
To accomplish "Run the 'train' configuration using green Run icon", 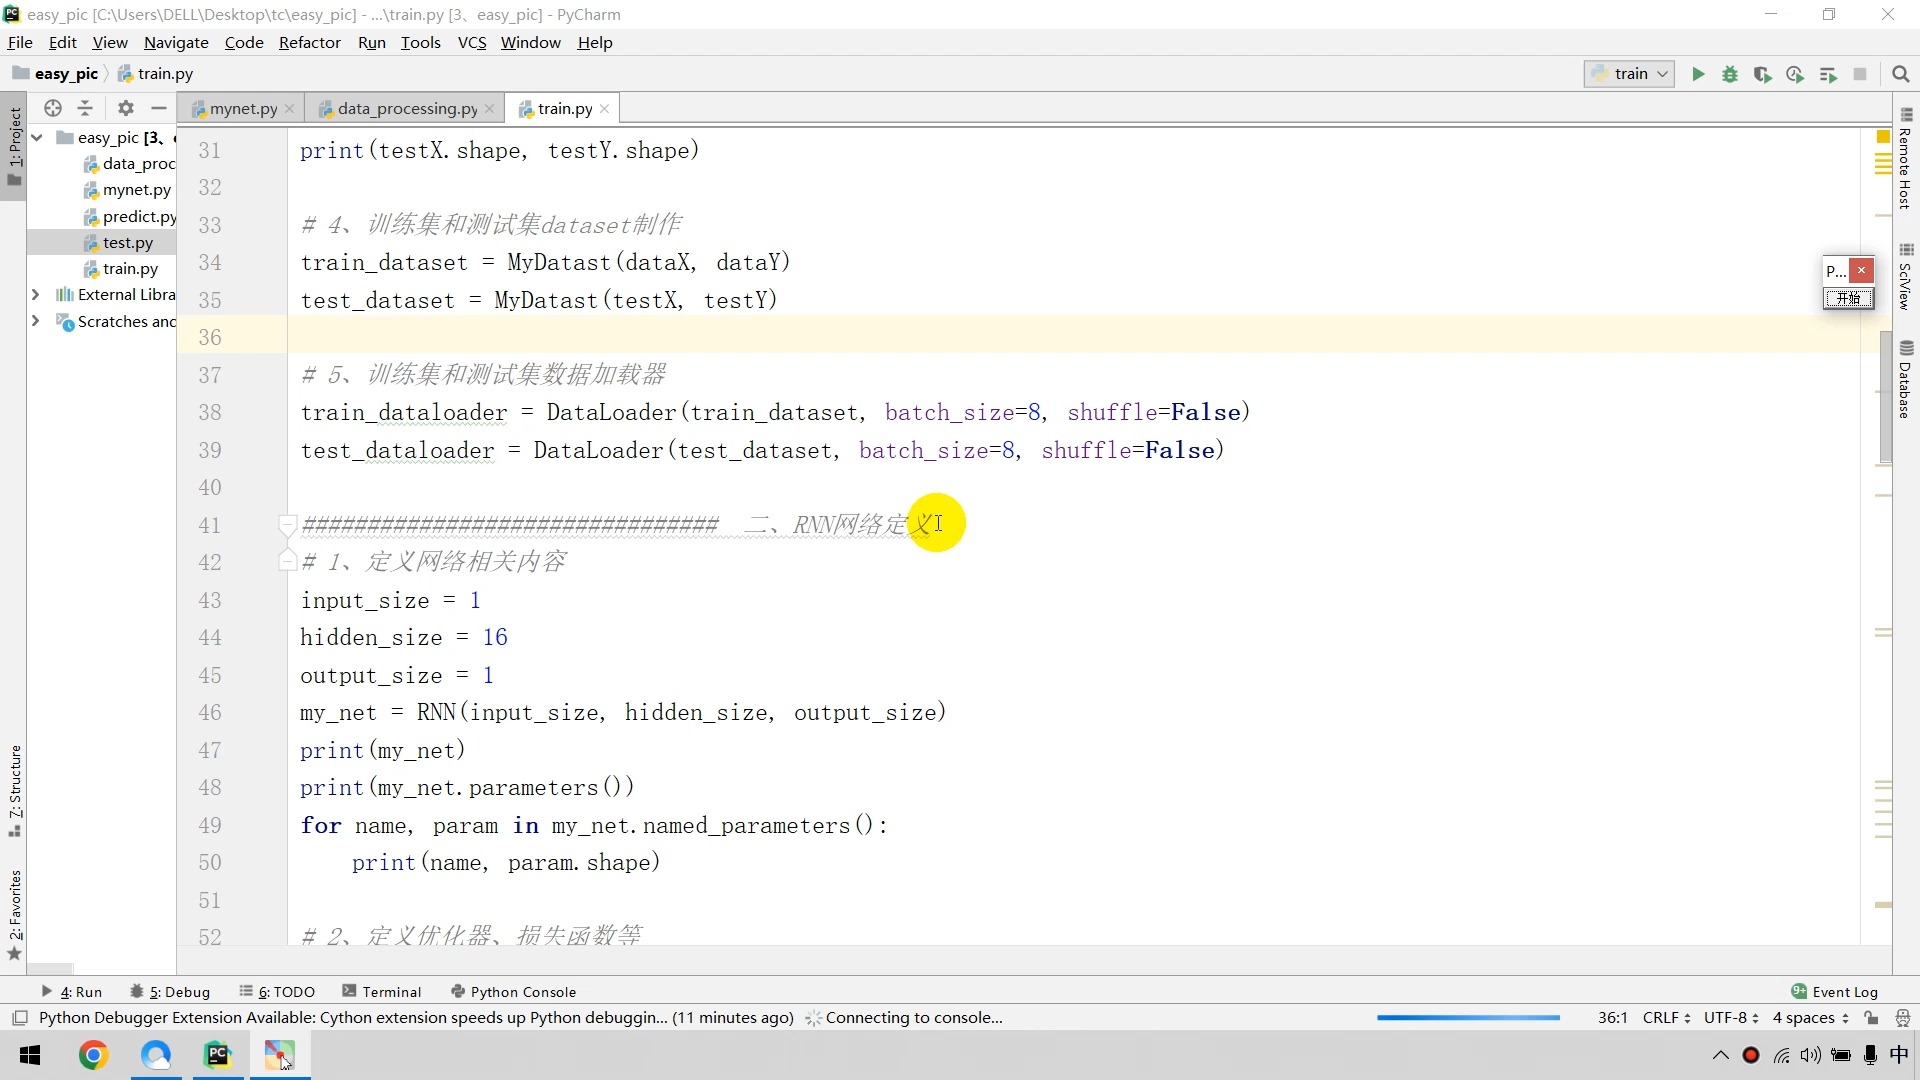I will [x=1698, y=75].
